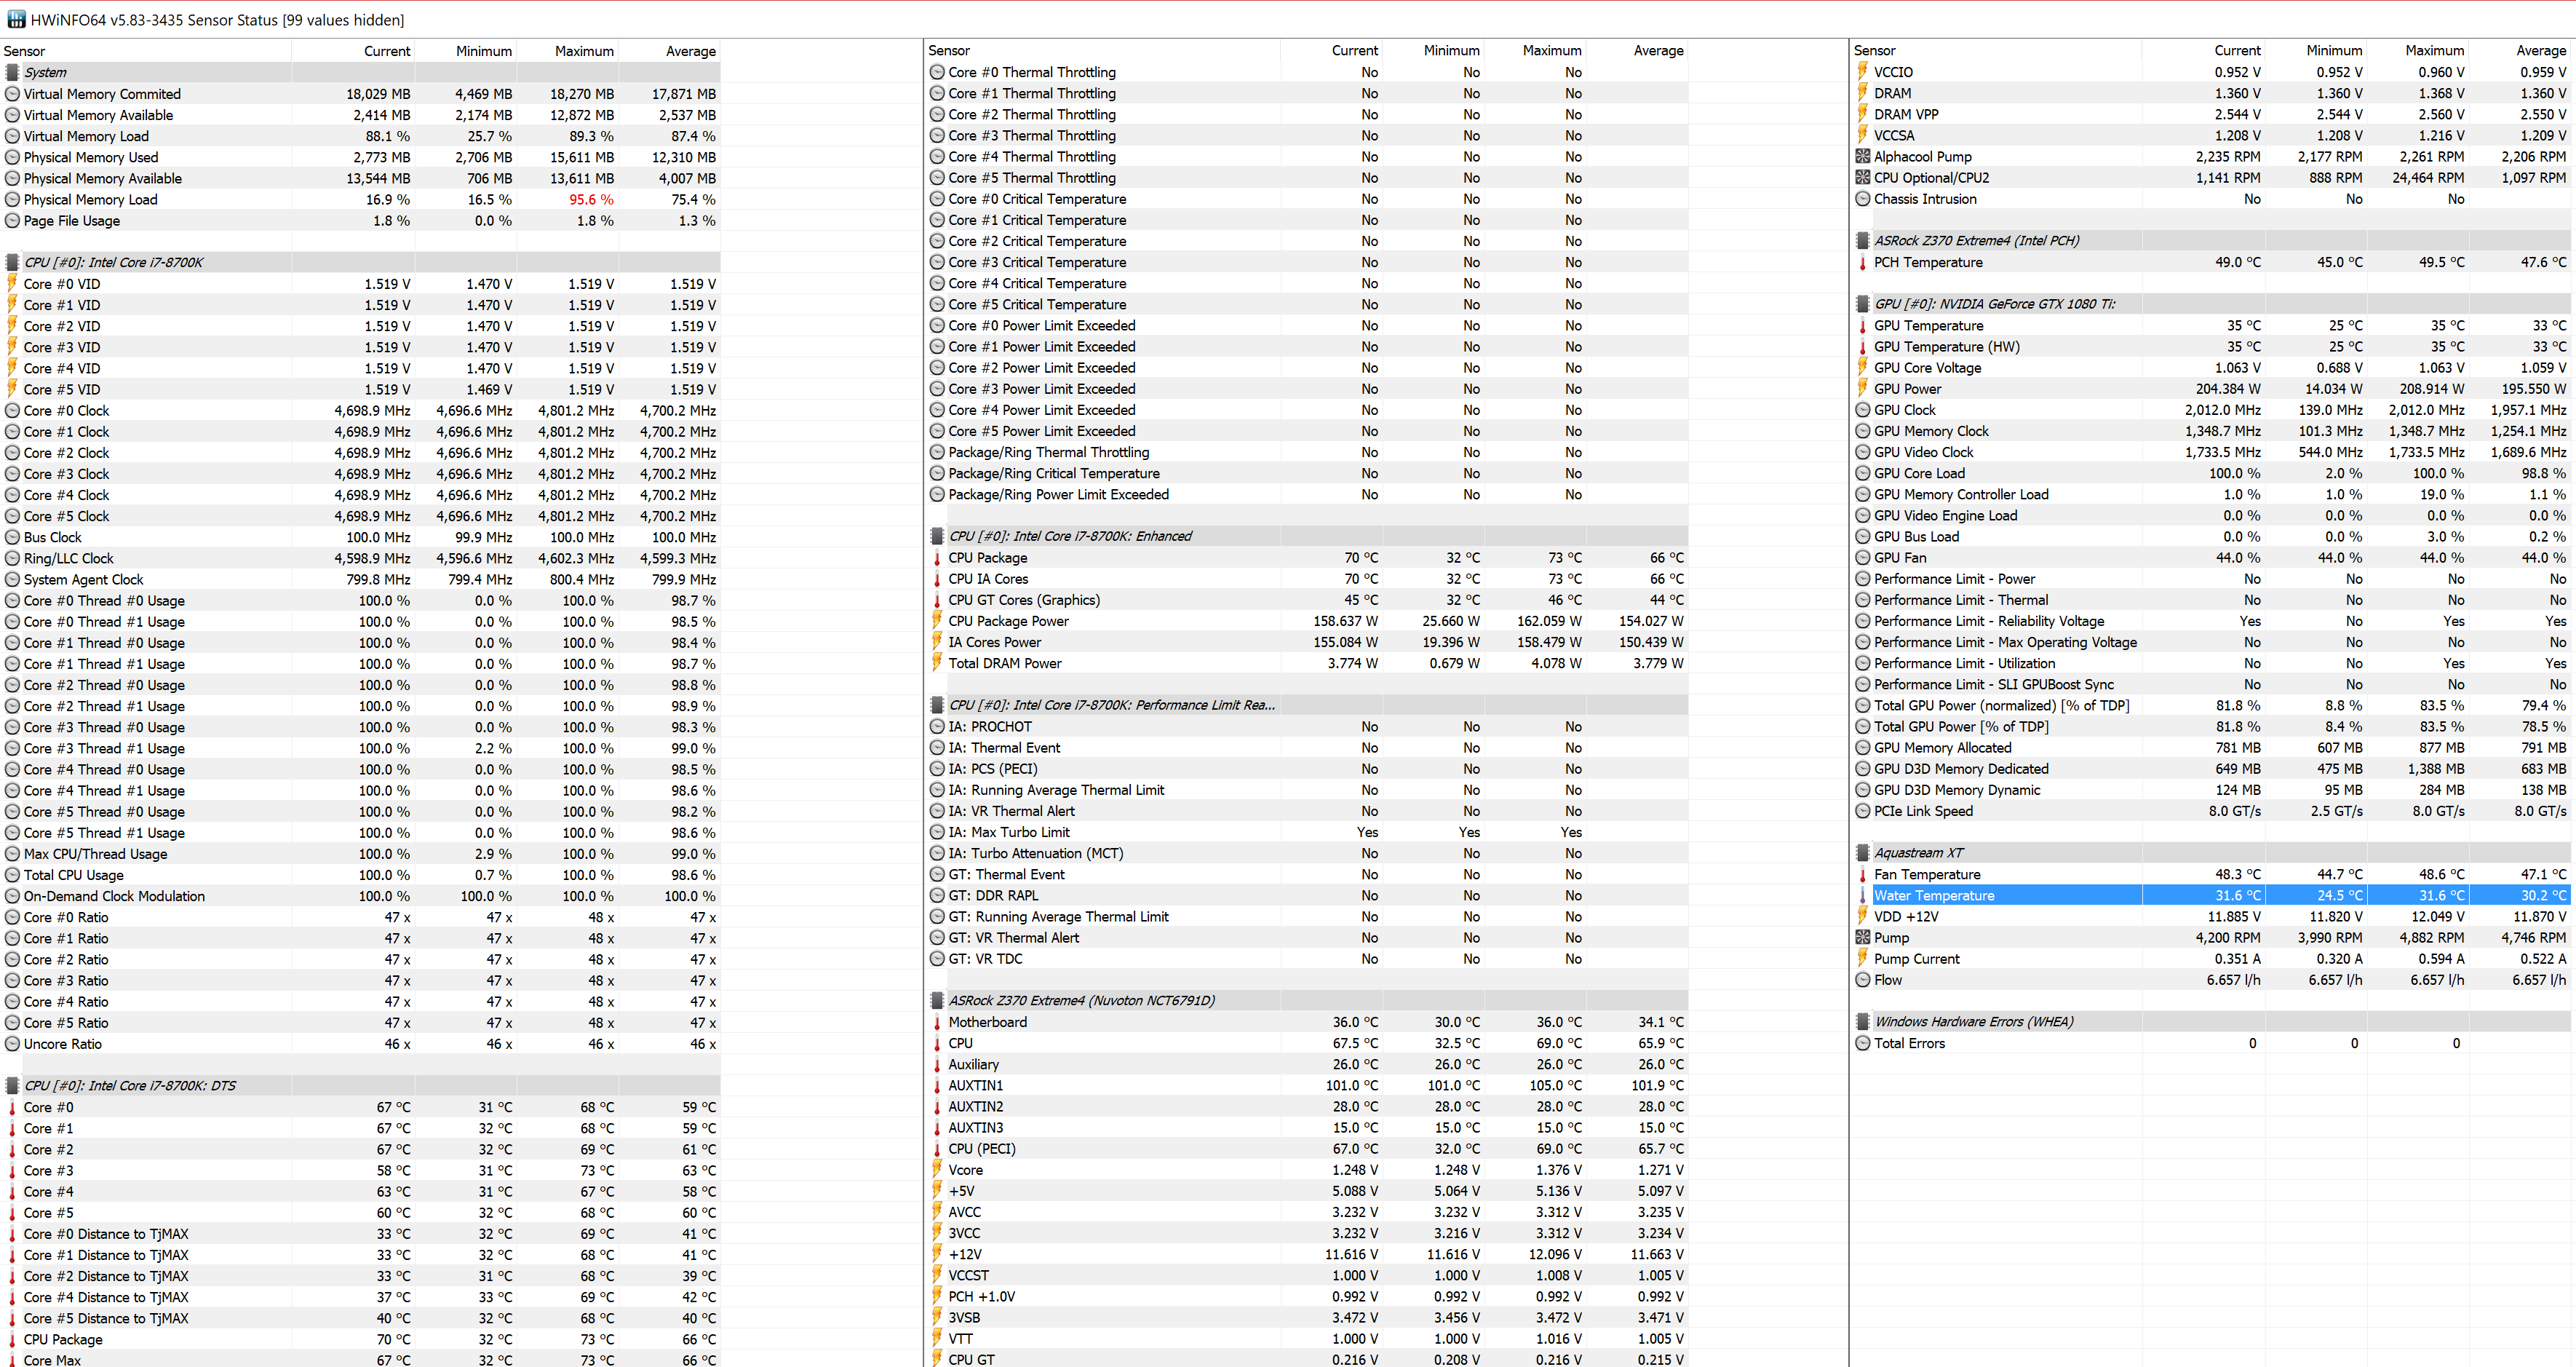Click the thermometer icon next to PCH Temperature
This screenshot has width=2576, height=1367.
click(1862, 262)
